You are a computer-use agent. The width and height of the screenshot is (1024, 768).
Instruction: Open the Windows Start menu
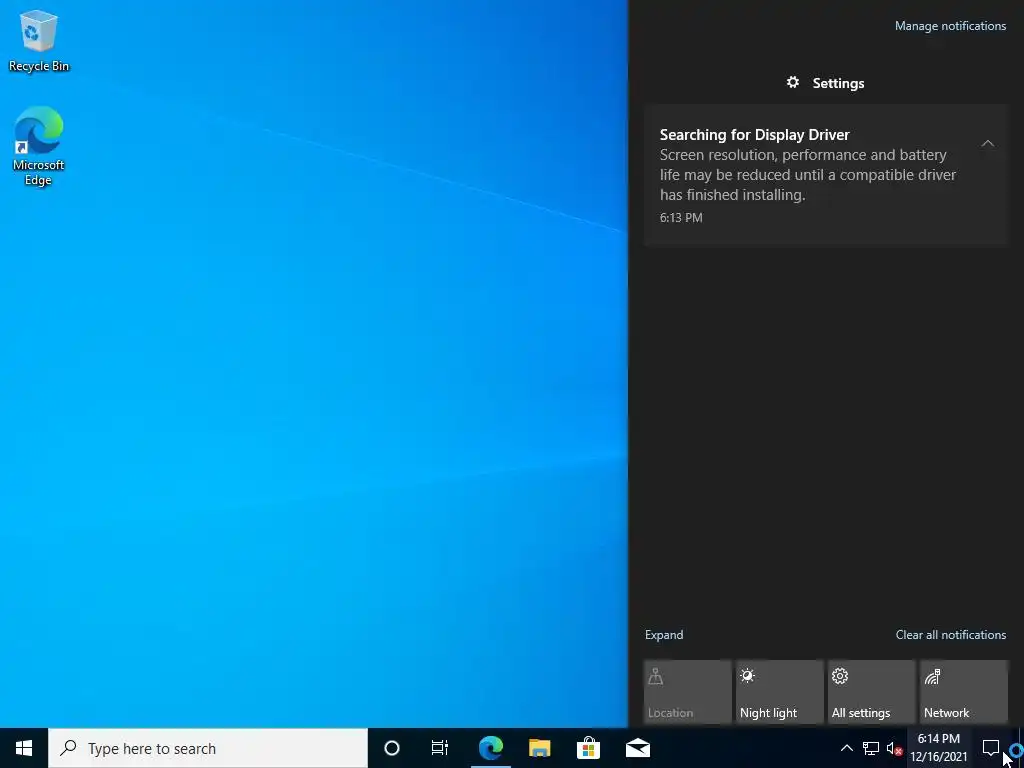tap(24, 748)
